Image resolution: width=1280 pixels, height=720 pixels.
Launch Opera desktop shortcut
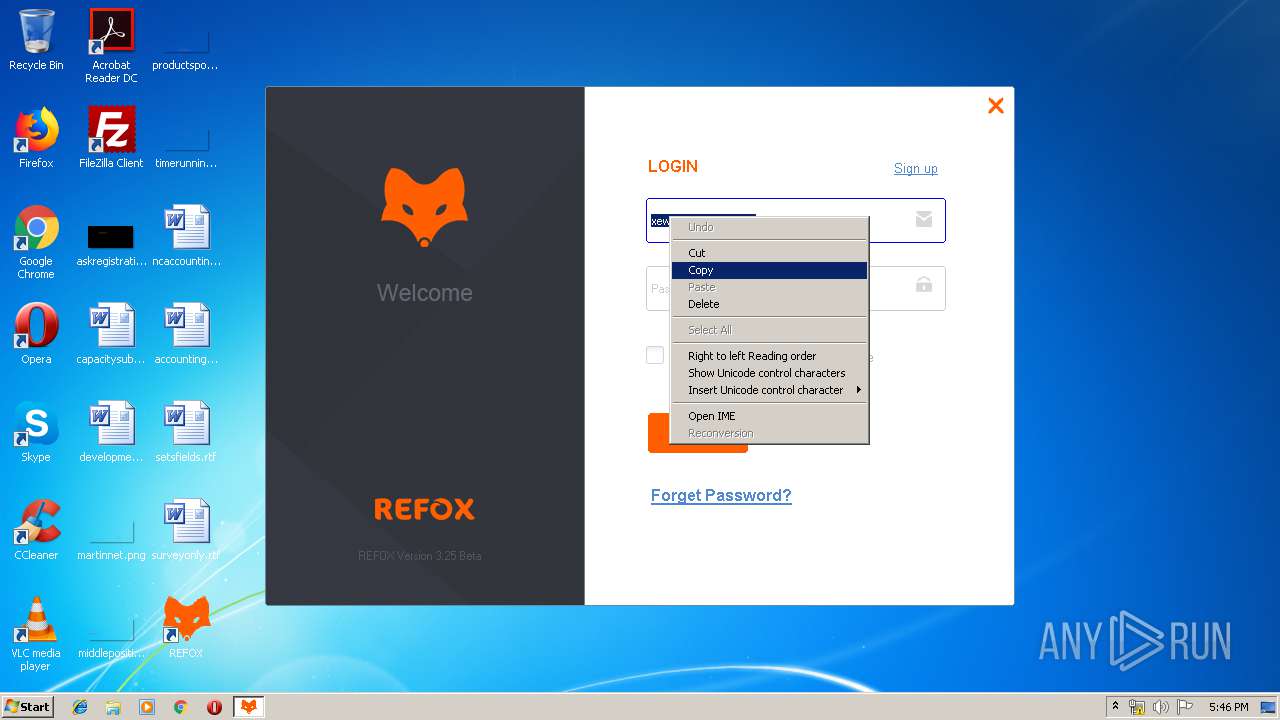(36, 334)
